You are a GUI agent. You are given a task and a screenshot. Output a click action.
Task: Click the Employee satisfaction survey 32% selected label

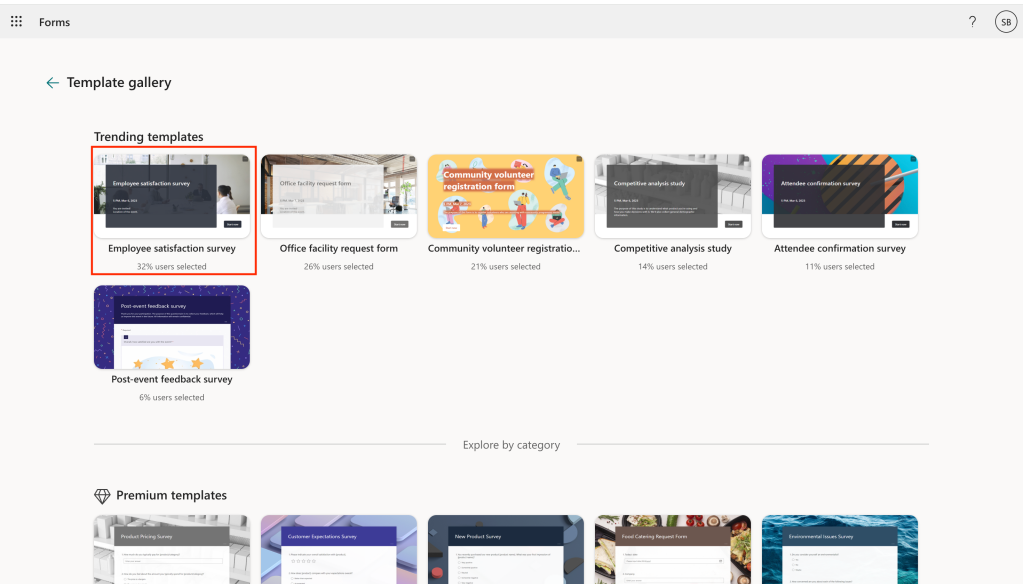point(173,266)
